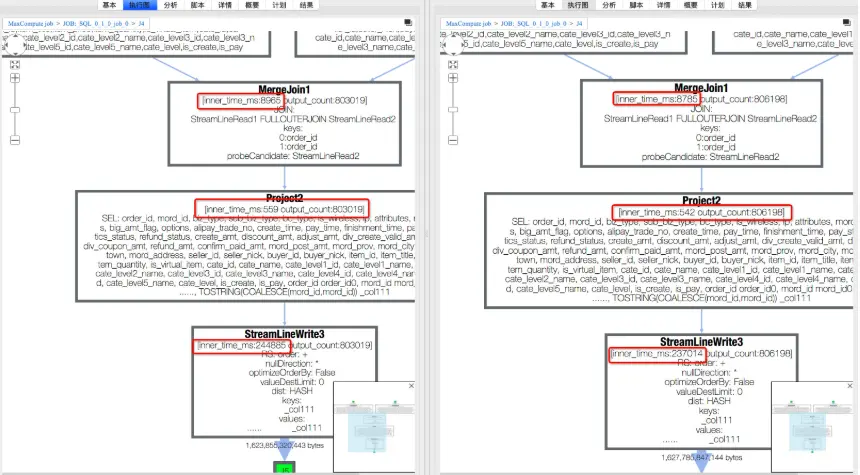Select Project2 node in left graph
The height and width of the screenshot is (475, 860).
[x=246, y=246]
